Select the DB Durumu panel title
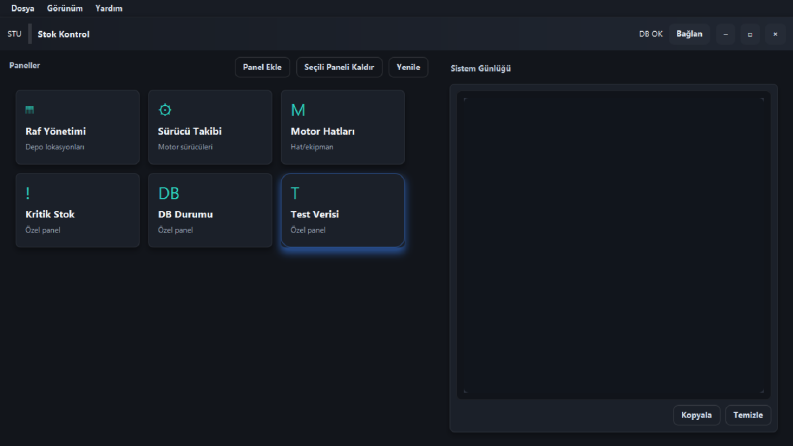This screenshot has width=793, height=446. point(185,214)
